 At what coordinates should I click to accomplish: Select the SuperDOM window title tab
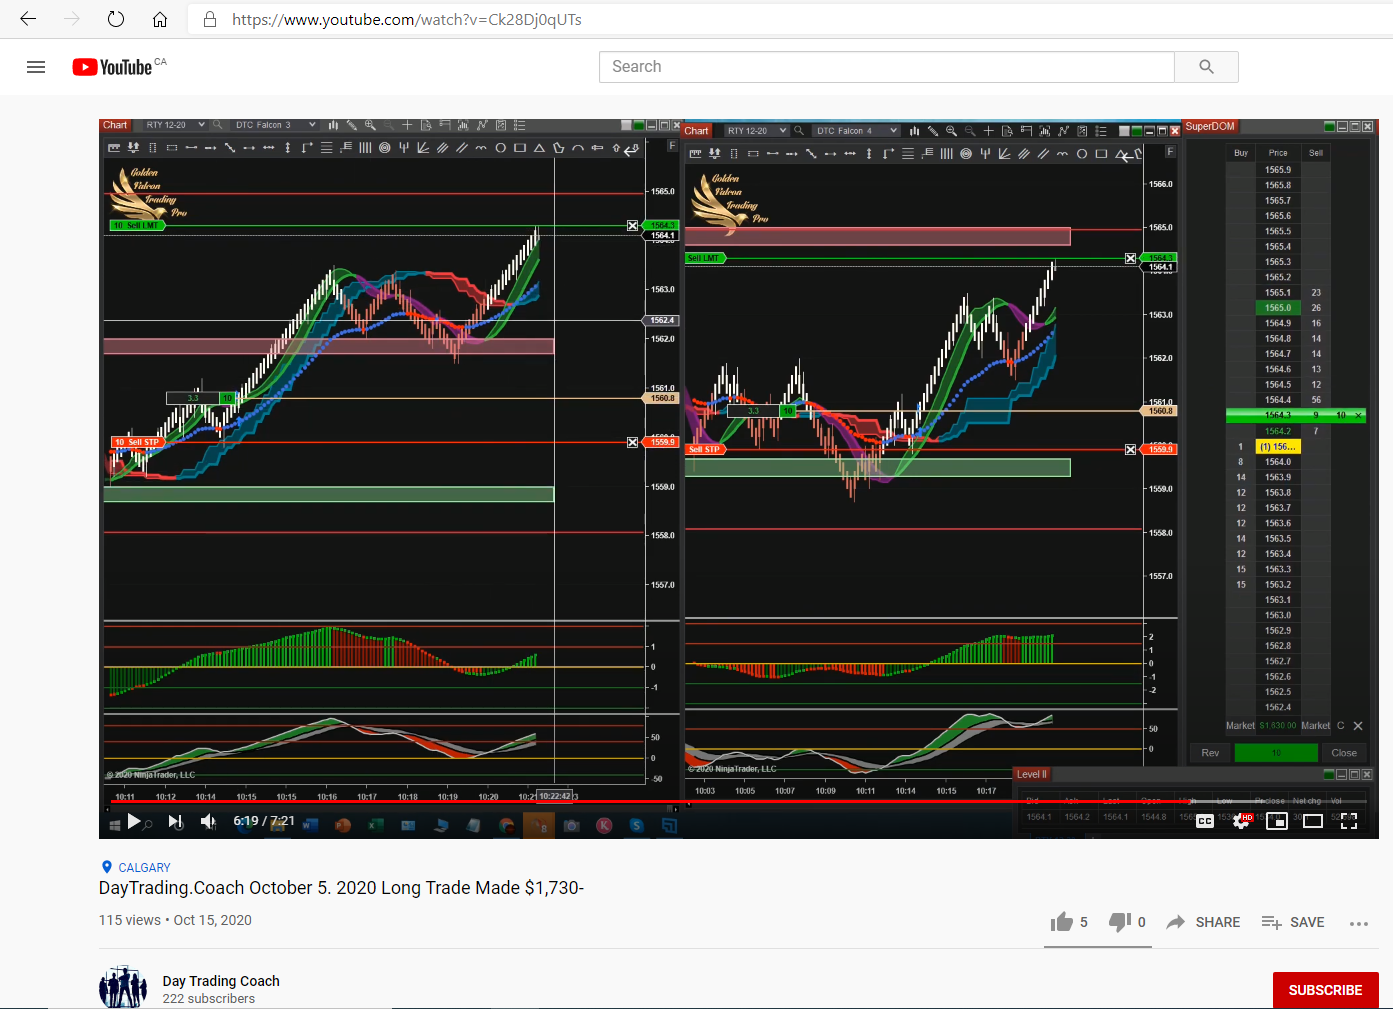click(1210, 126)
